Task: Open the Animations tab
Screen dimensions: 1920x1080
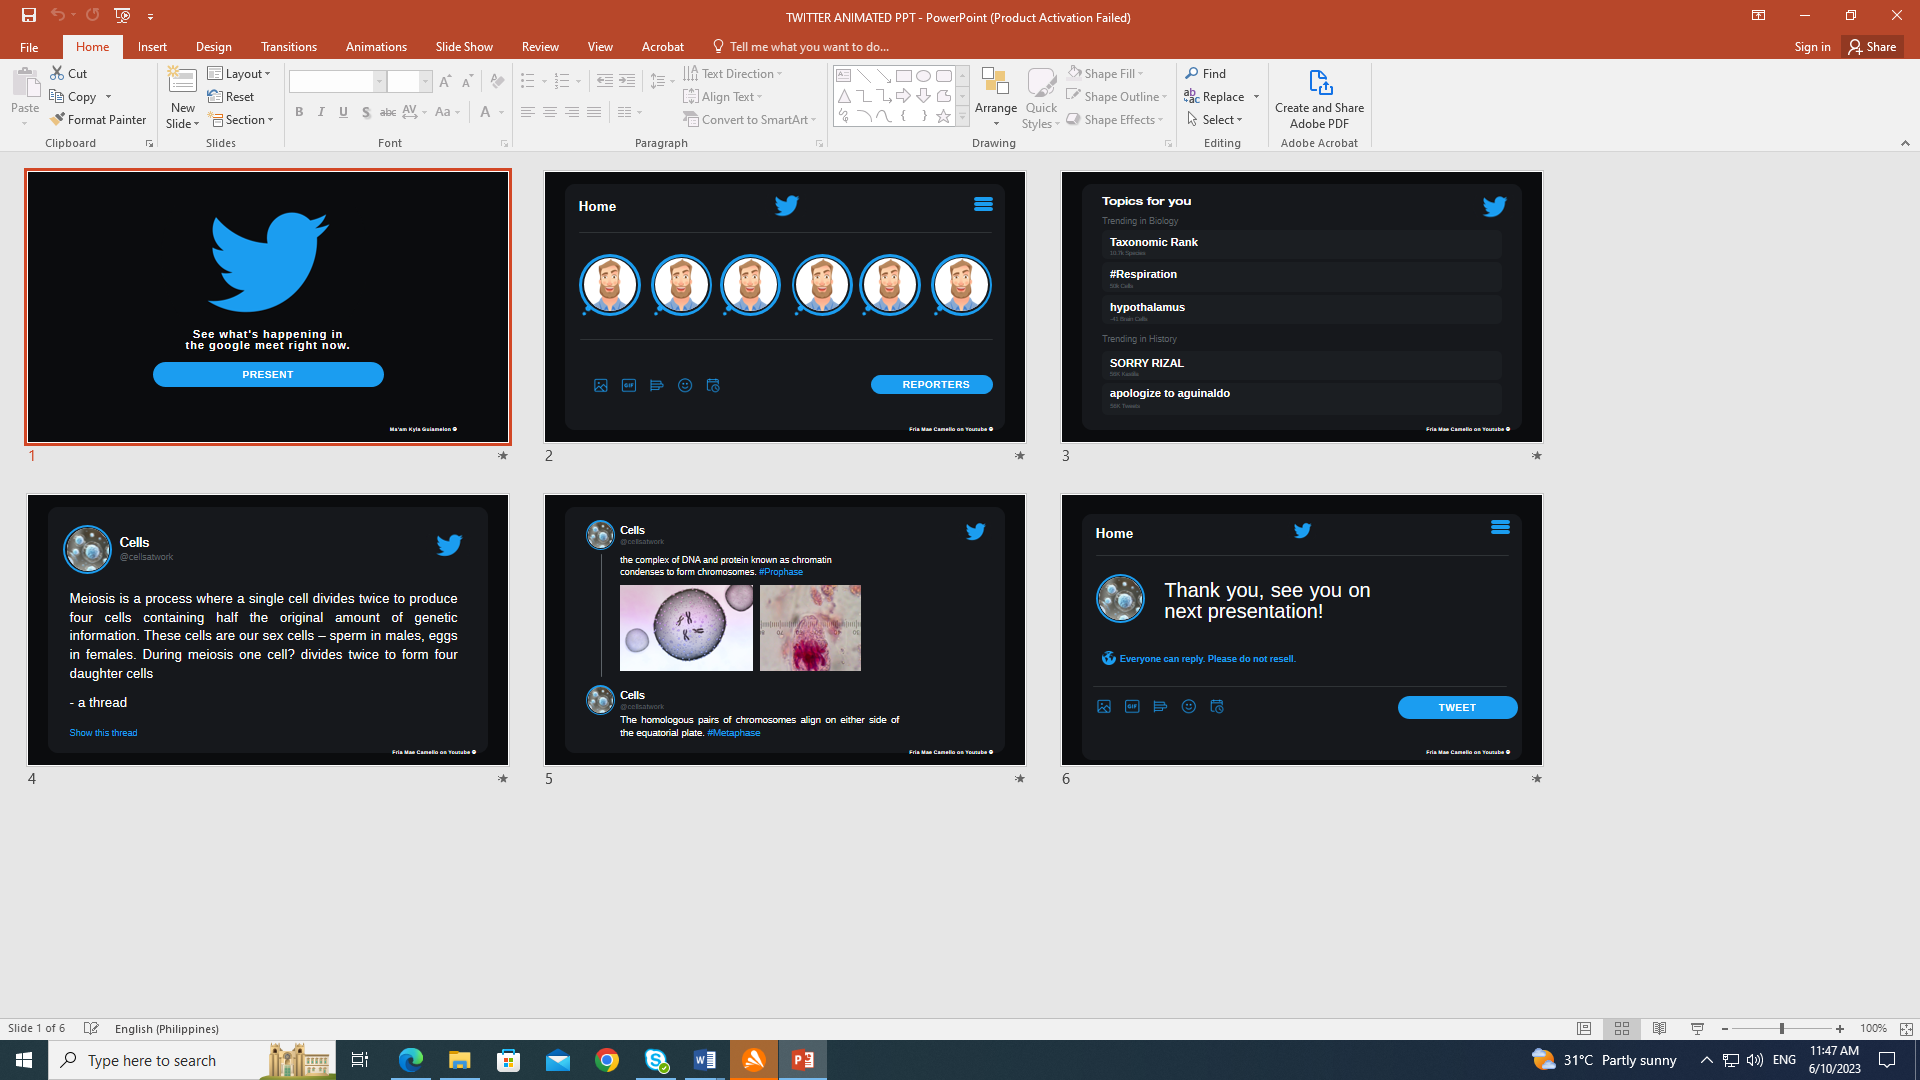Action: (x=376, y=47)
